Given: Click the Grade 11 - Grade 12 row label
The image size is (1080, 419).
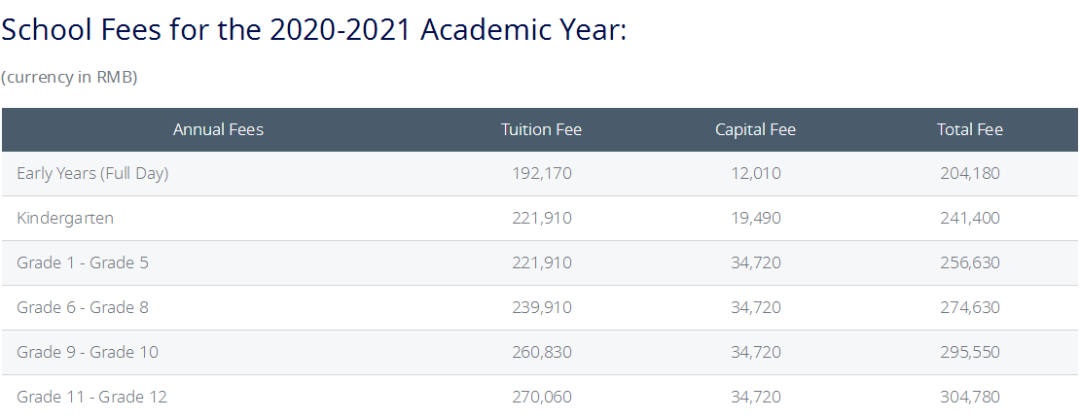Looking at the screenshot, I should click(92, 397).
